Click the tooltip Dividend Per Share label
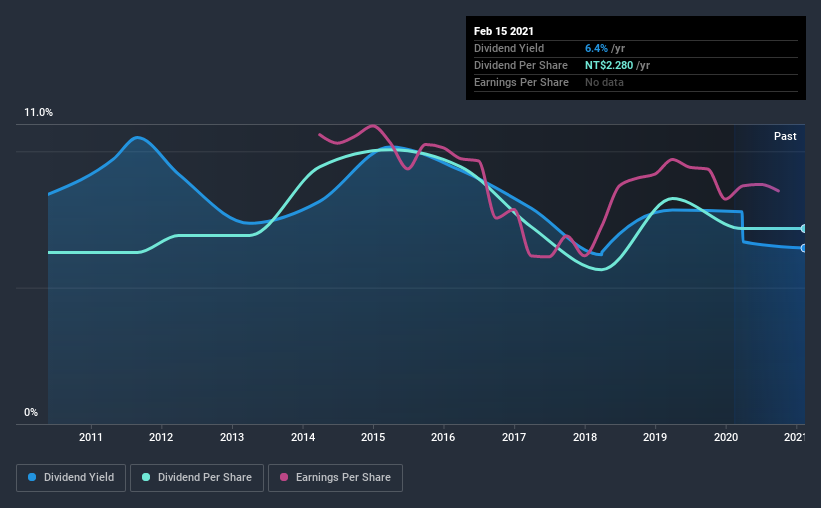 tap(521, 65)
